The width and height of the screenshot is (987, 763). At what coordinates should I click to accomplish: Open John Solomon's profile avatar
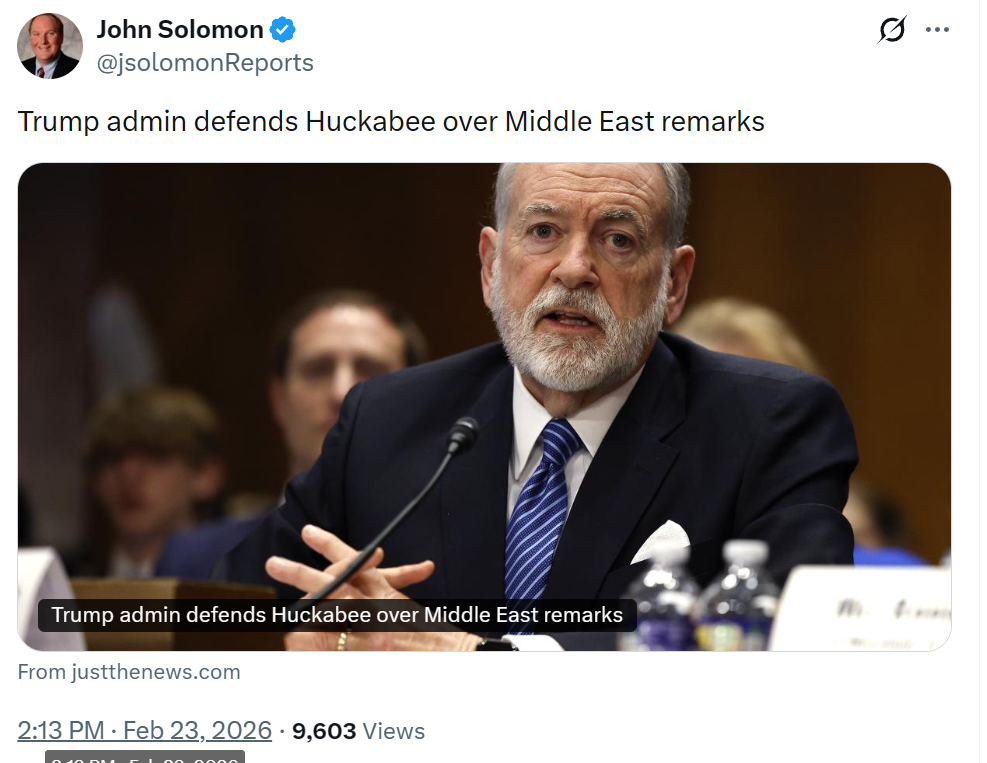click(50, 46)
